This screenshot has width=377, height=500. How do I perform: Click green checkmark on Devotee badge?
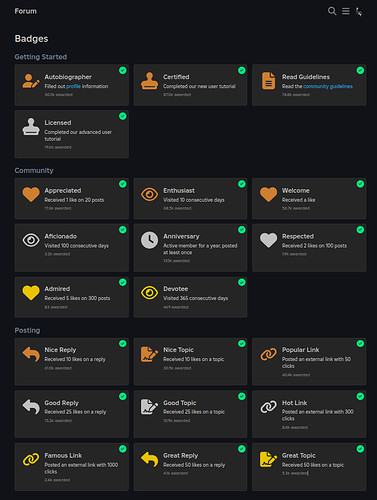click(242, 282)
